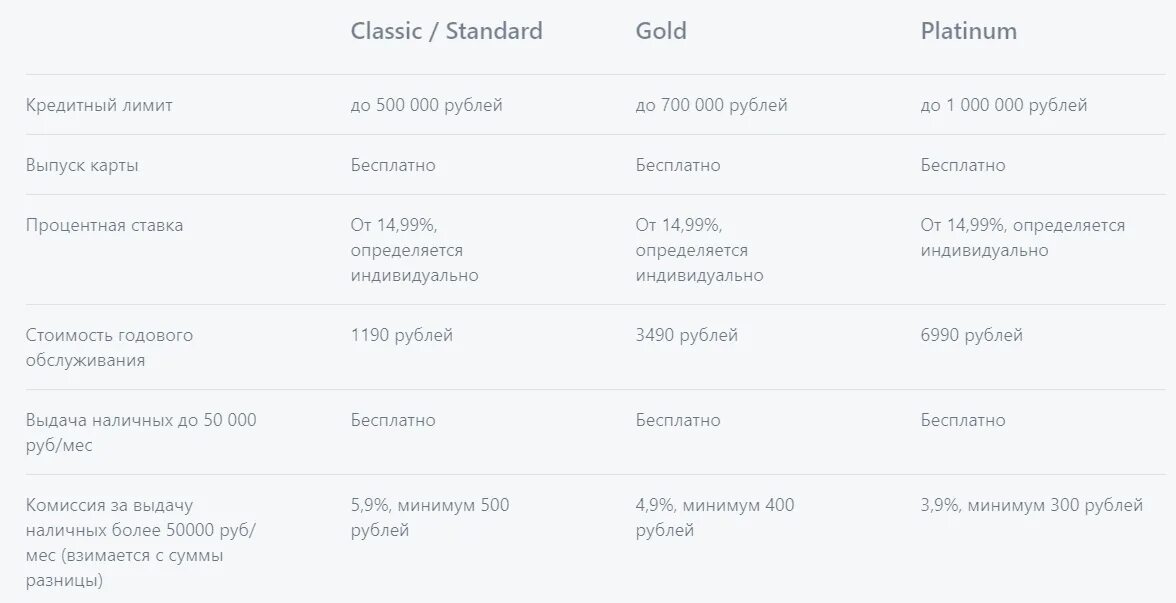The width and height of the screenshot is (1176, 603).
Task: Click the 4,9%, минимум 400 рублей cell
Action: point(714,517)
